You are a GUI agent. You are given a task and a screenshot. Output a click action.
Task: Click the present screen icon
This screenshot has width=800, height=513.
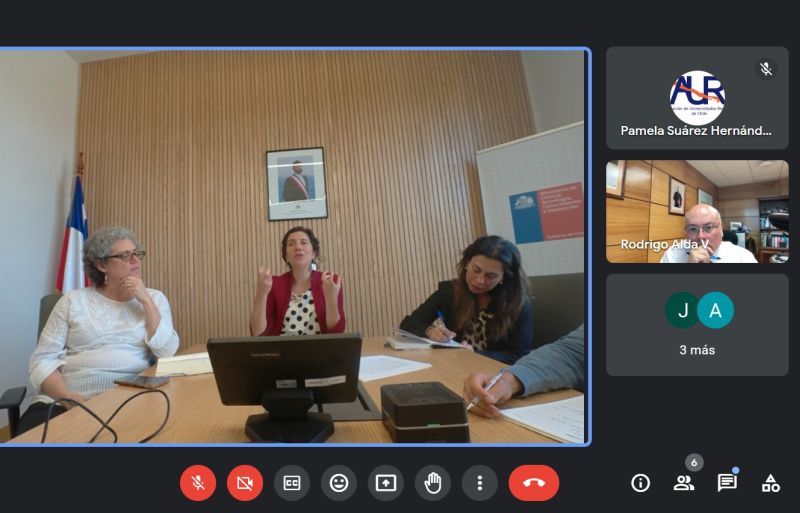(386, 483)
